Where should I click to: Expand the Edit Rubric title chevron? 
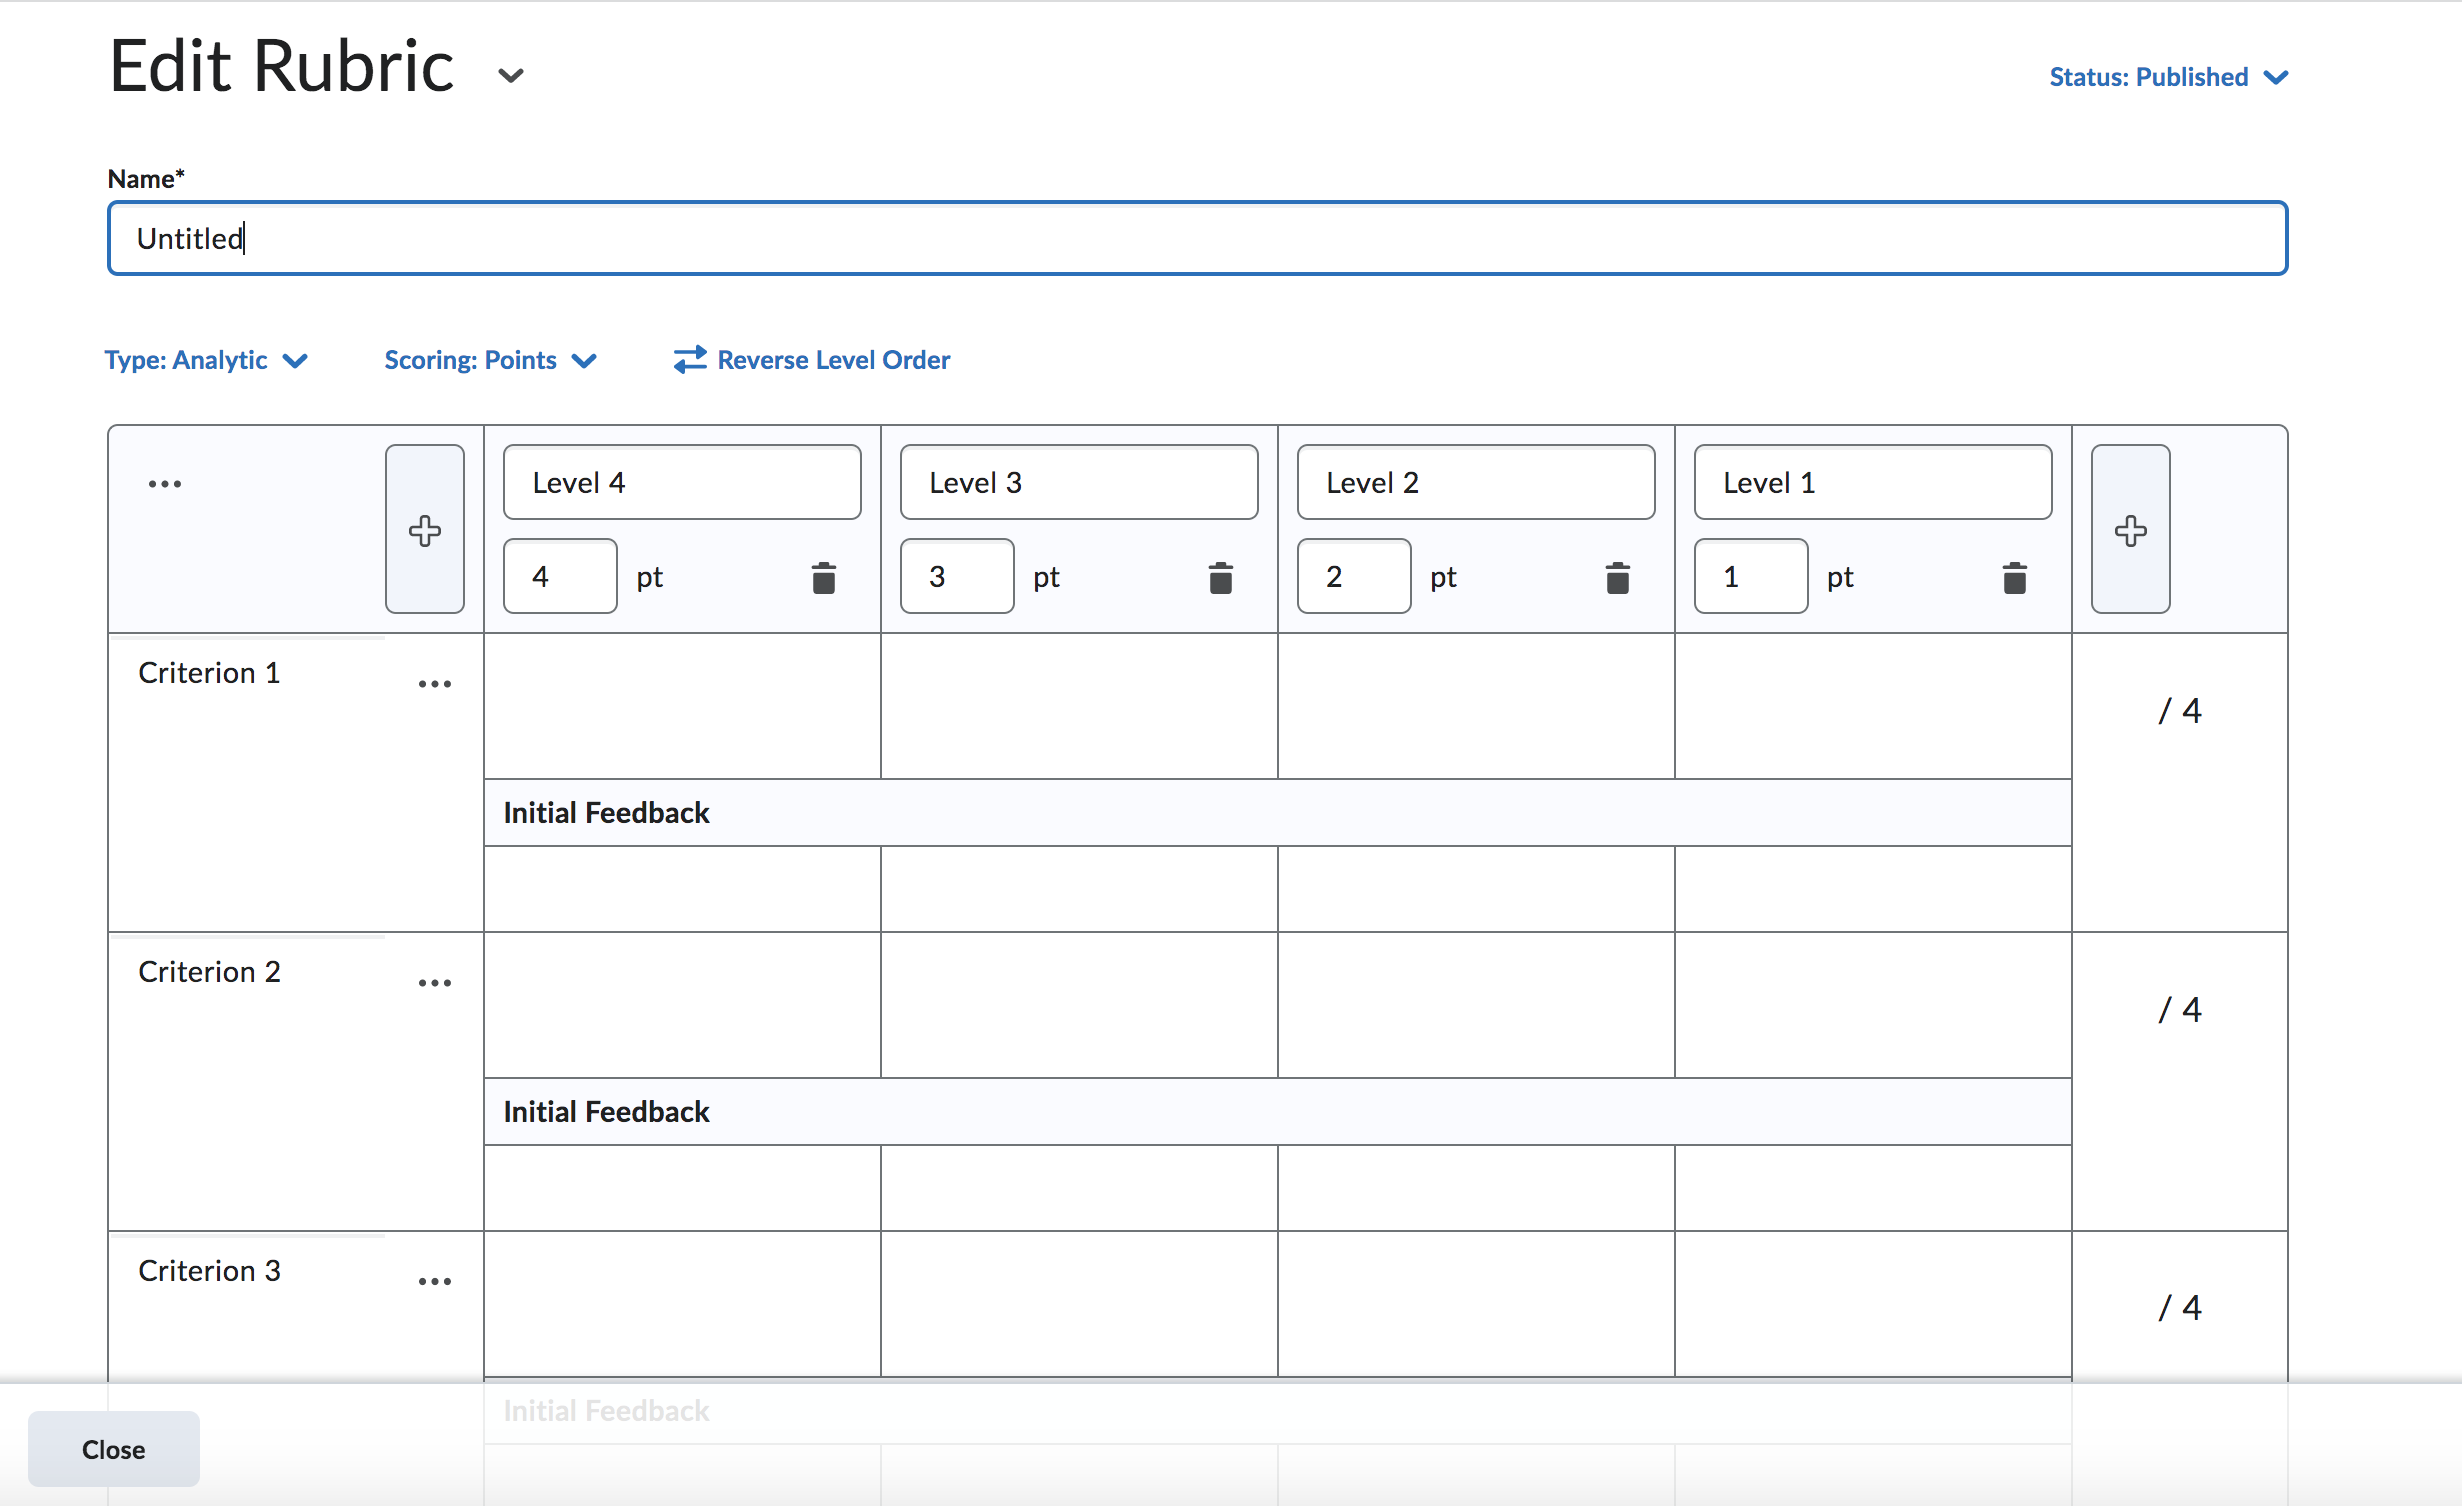coord(511,75)
